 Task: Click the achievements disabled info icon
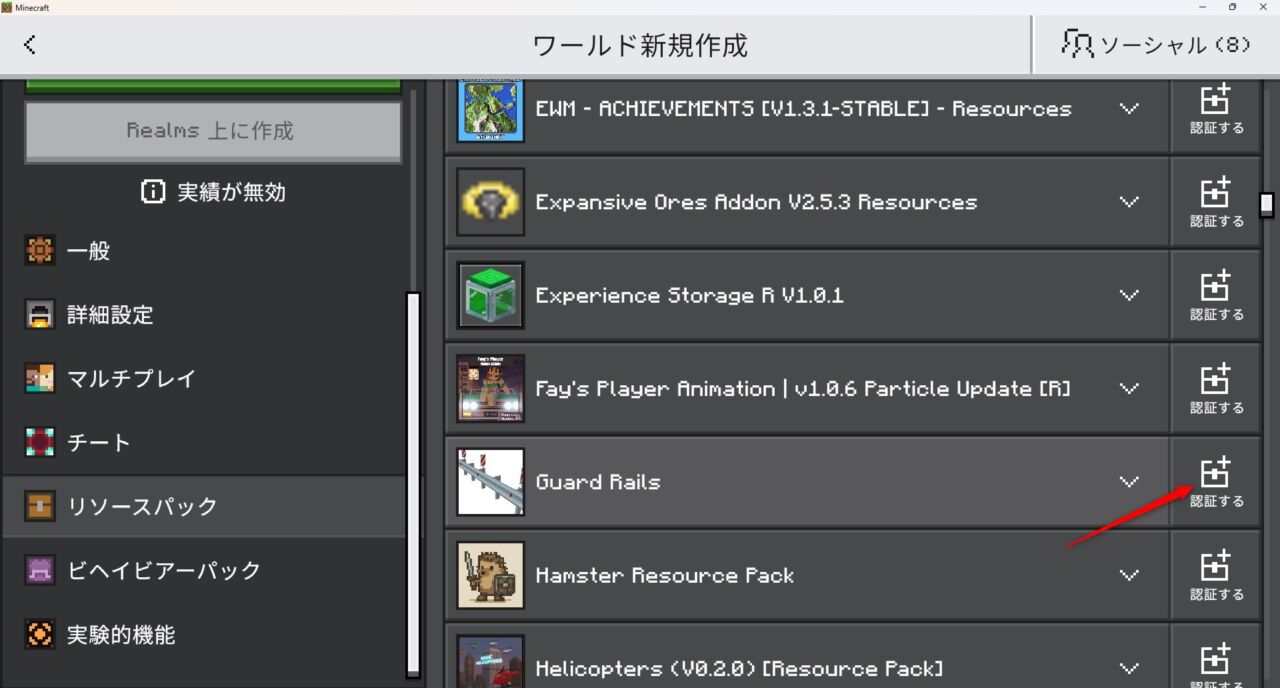point(153,192)
